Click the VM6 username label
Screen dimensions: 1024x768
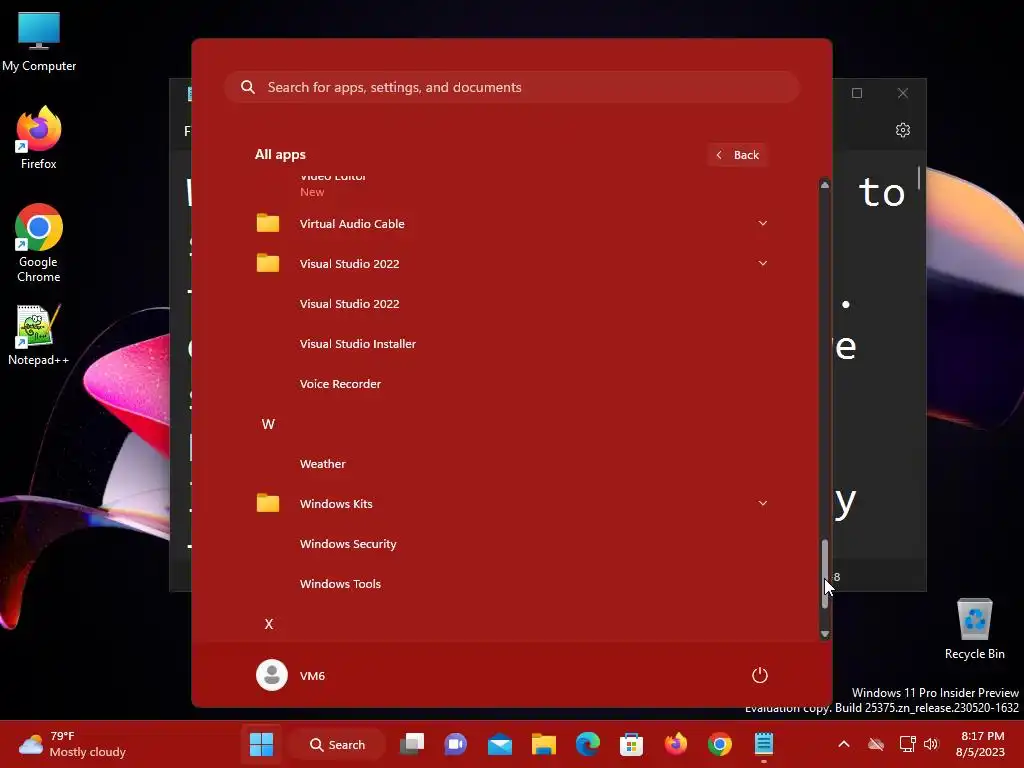pyautogui.click(x=312, y=676)
